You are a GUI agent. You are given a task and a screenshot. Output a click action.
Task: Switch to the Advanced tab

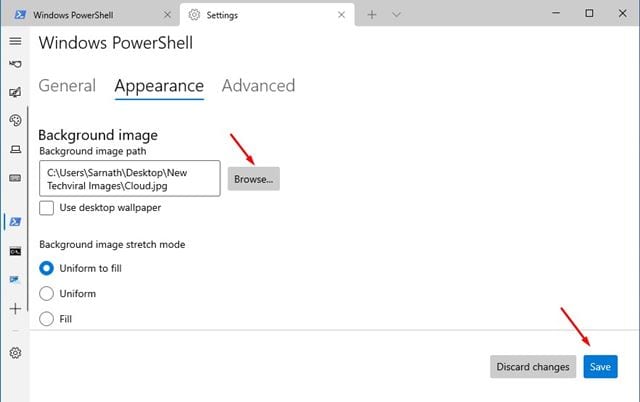(258, 86)
